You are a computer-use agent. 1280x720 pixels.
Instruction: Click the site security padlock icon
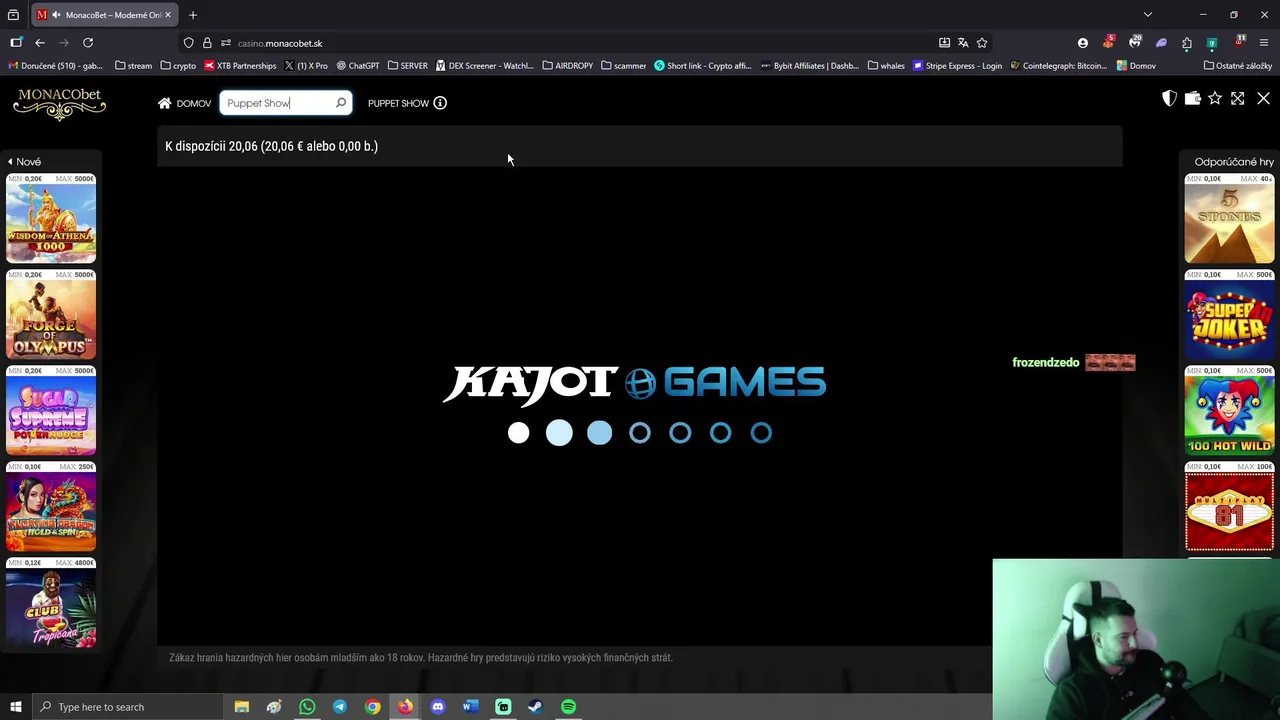tap(207, 43)
